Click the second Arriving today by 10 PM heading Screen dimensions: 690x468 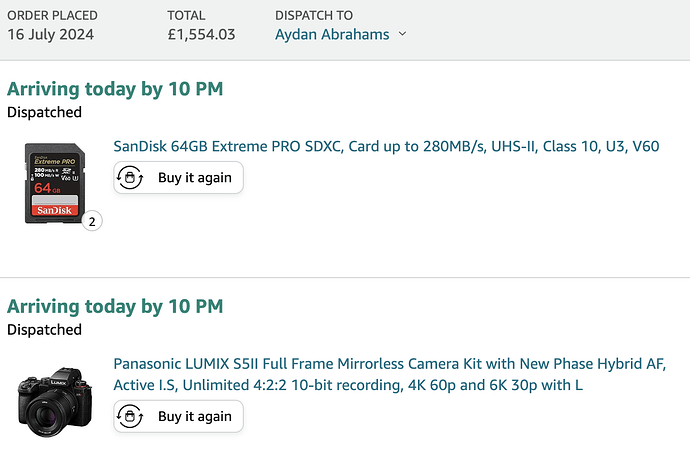click(115, 307)
